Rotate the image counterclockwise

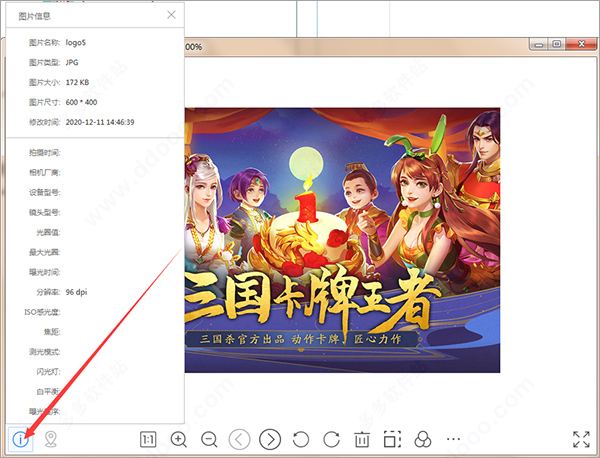tap(301, 440)
